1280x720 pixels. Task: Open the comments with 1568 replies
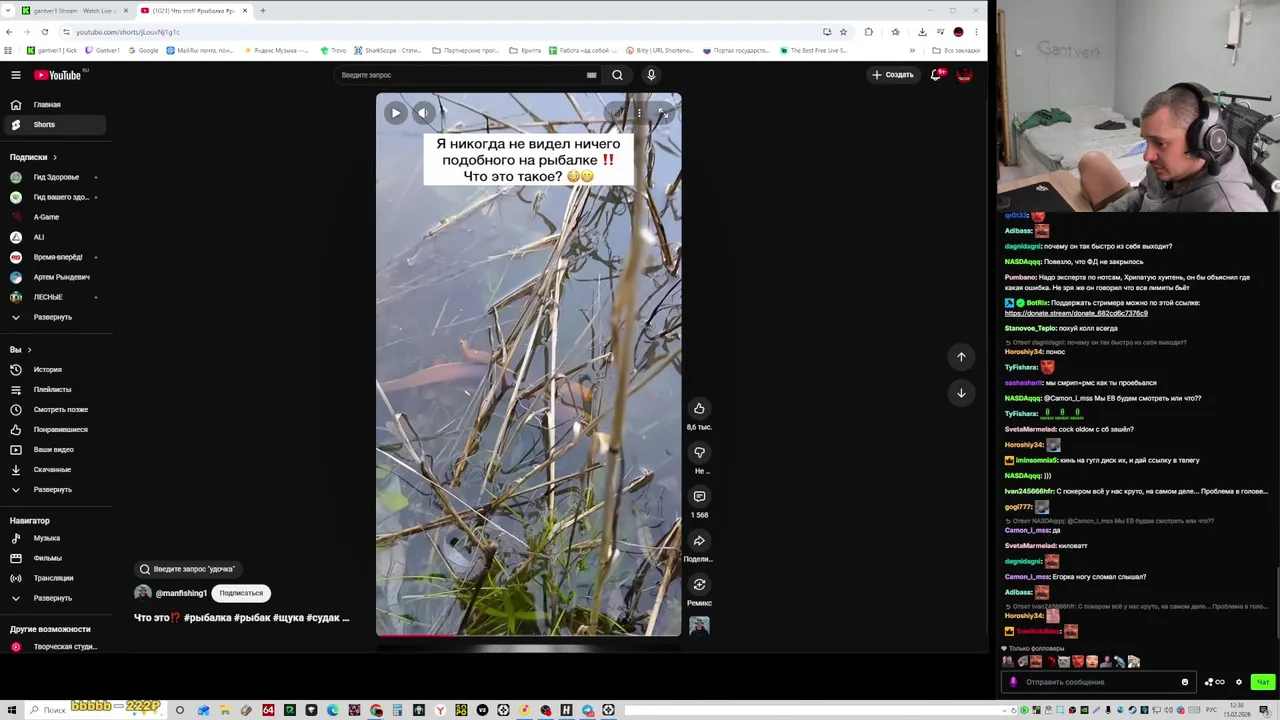pyautogui.click(x=699, y=496)
